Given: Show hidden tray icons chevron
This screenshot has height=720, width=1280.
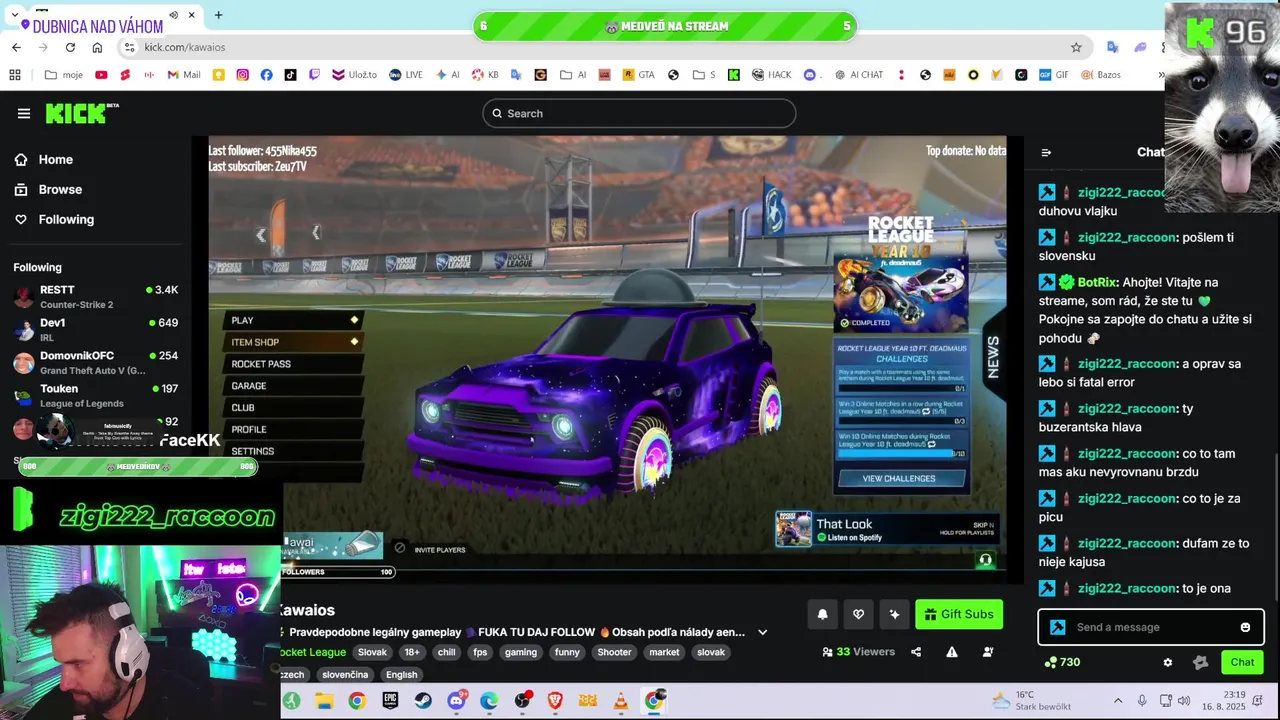Looking at the screenshot, I should click(x=1118, y=701).
